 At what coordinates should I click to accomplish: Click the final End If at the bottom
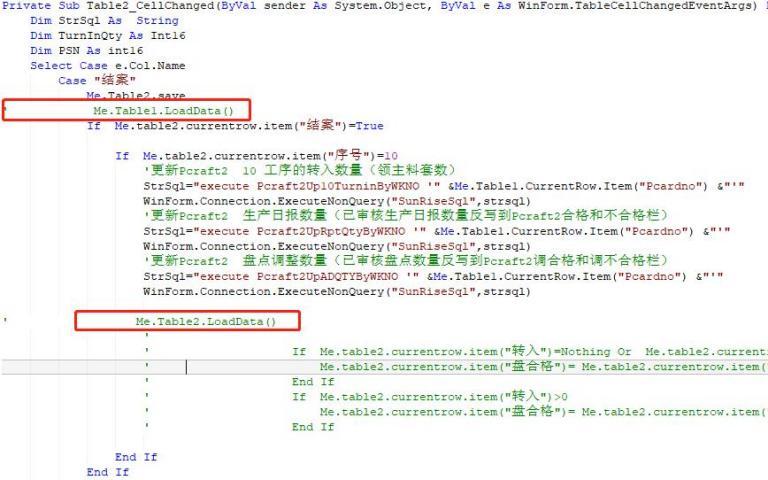[107, 472]
